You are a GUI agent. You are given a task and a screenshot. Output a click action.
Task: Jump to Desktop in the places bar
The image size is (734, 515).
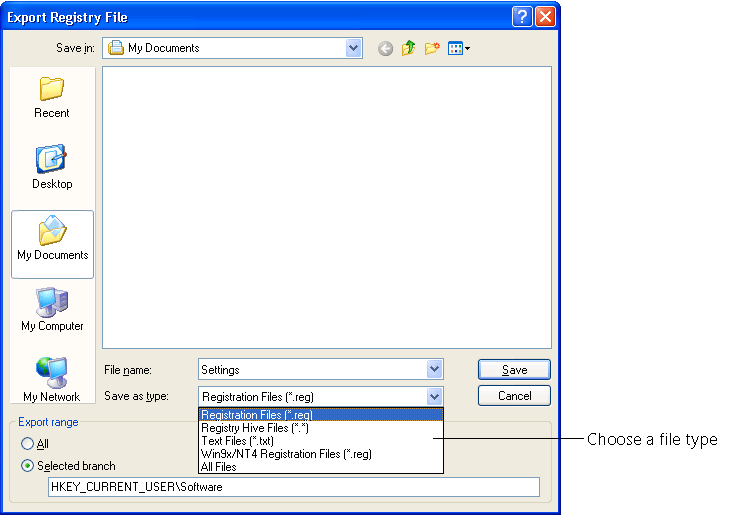(52, 167)
